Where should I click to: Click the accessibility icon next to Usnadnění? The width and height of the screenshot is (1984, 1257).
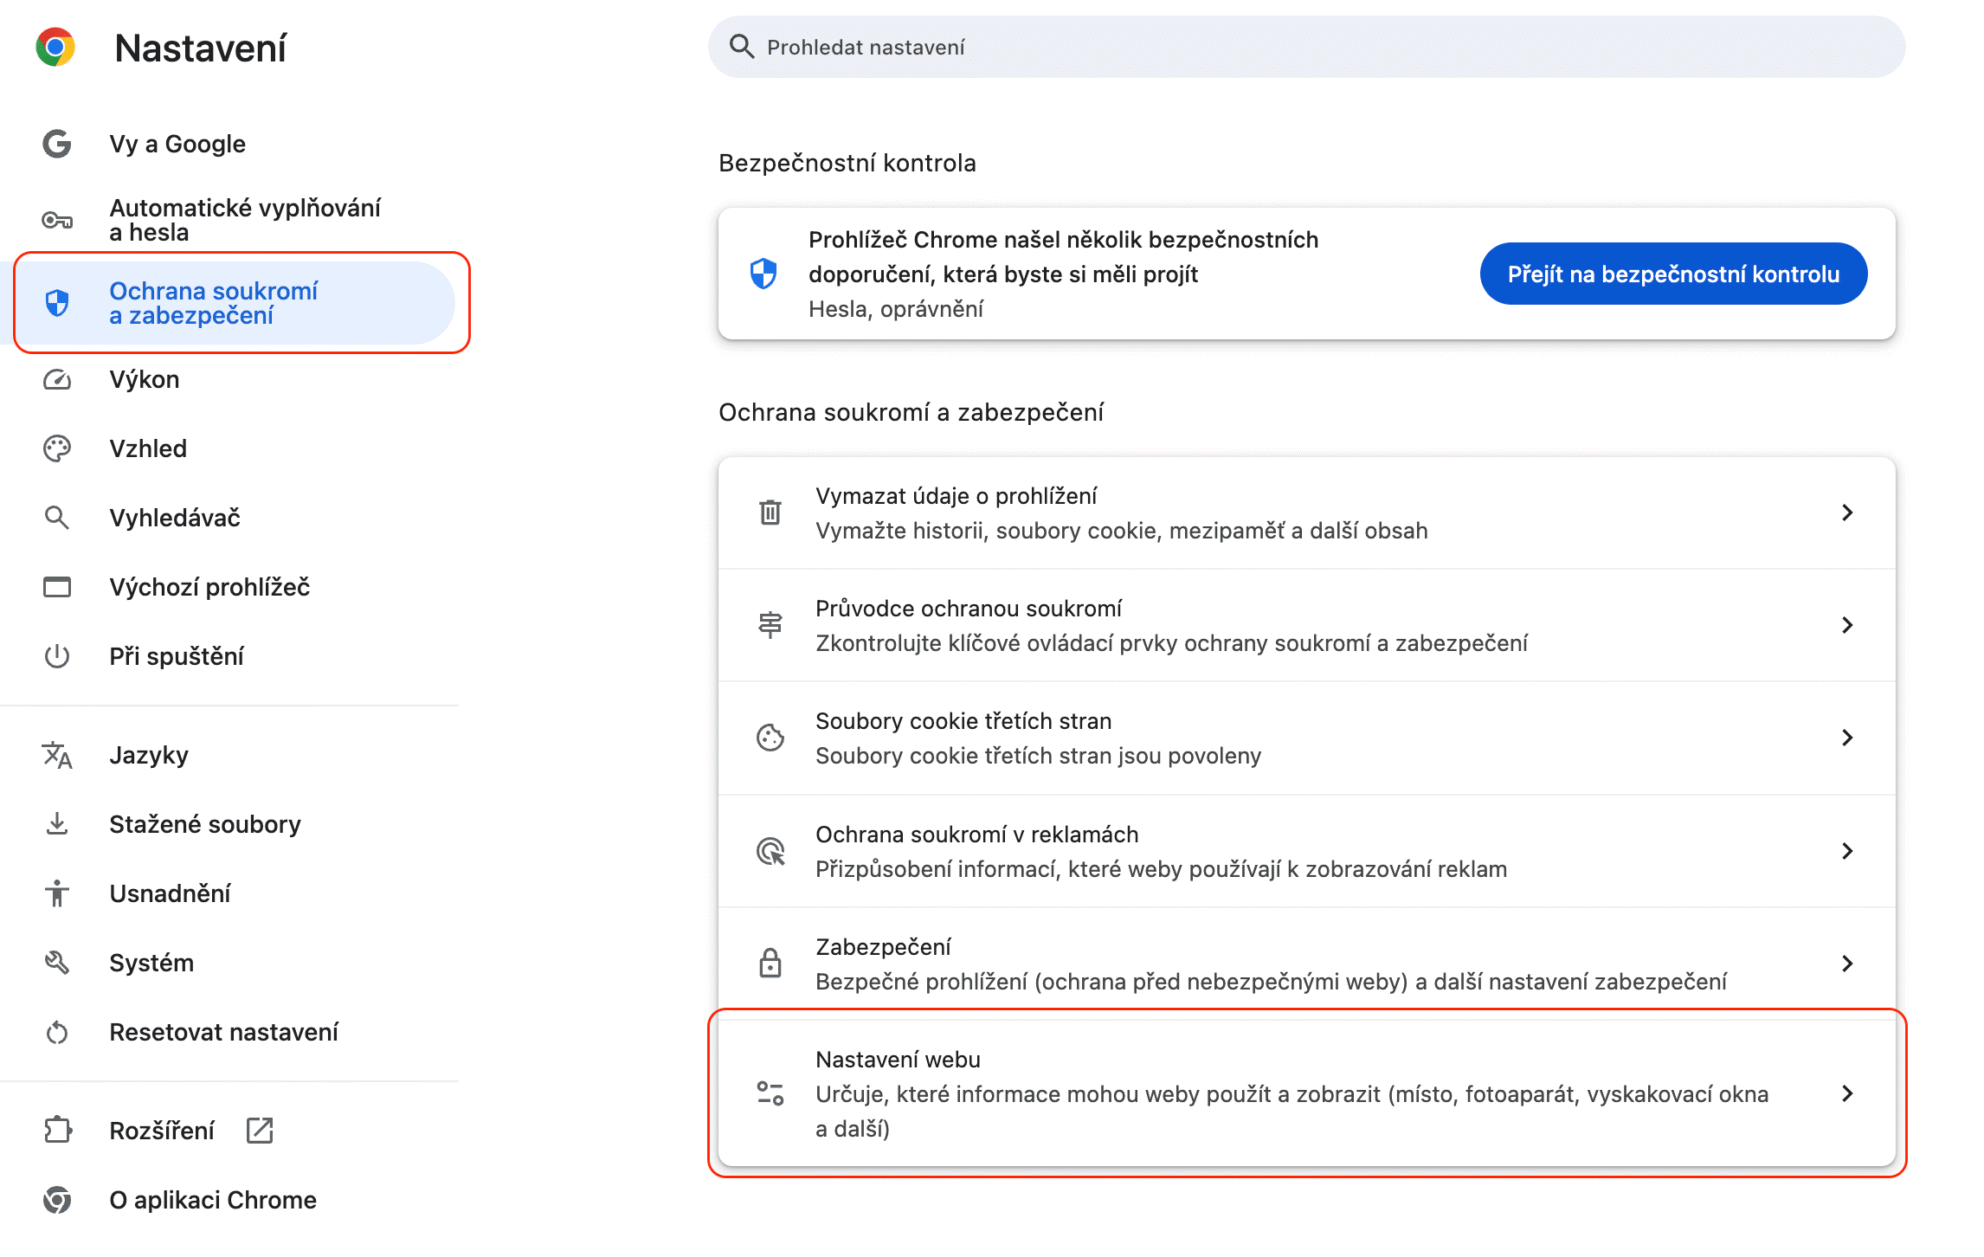57,893
